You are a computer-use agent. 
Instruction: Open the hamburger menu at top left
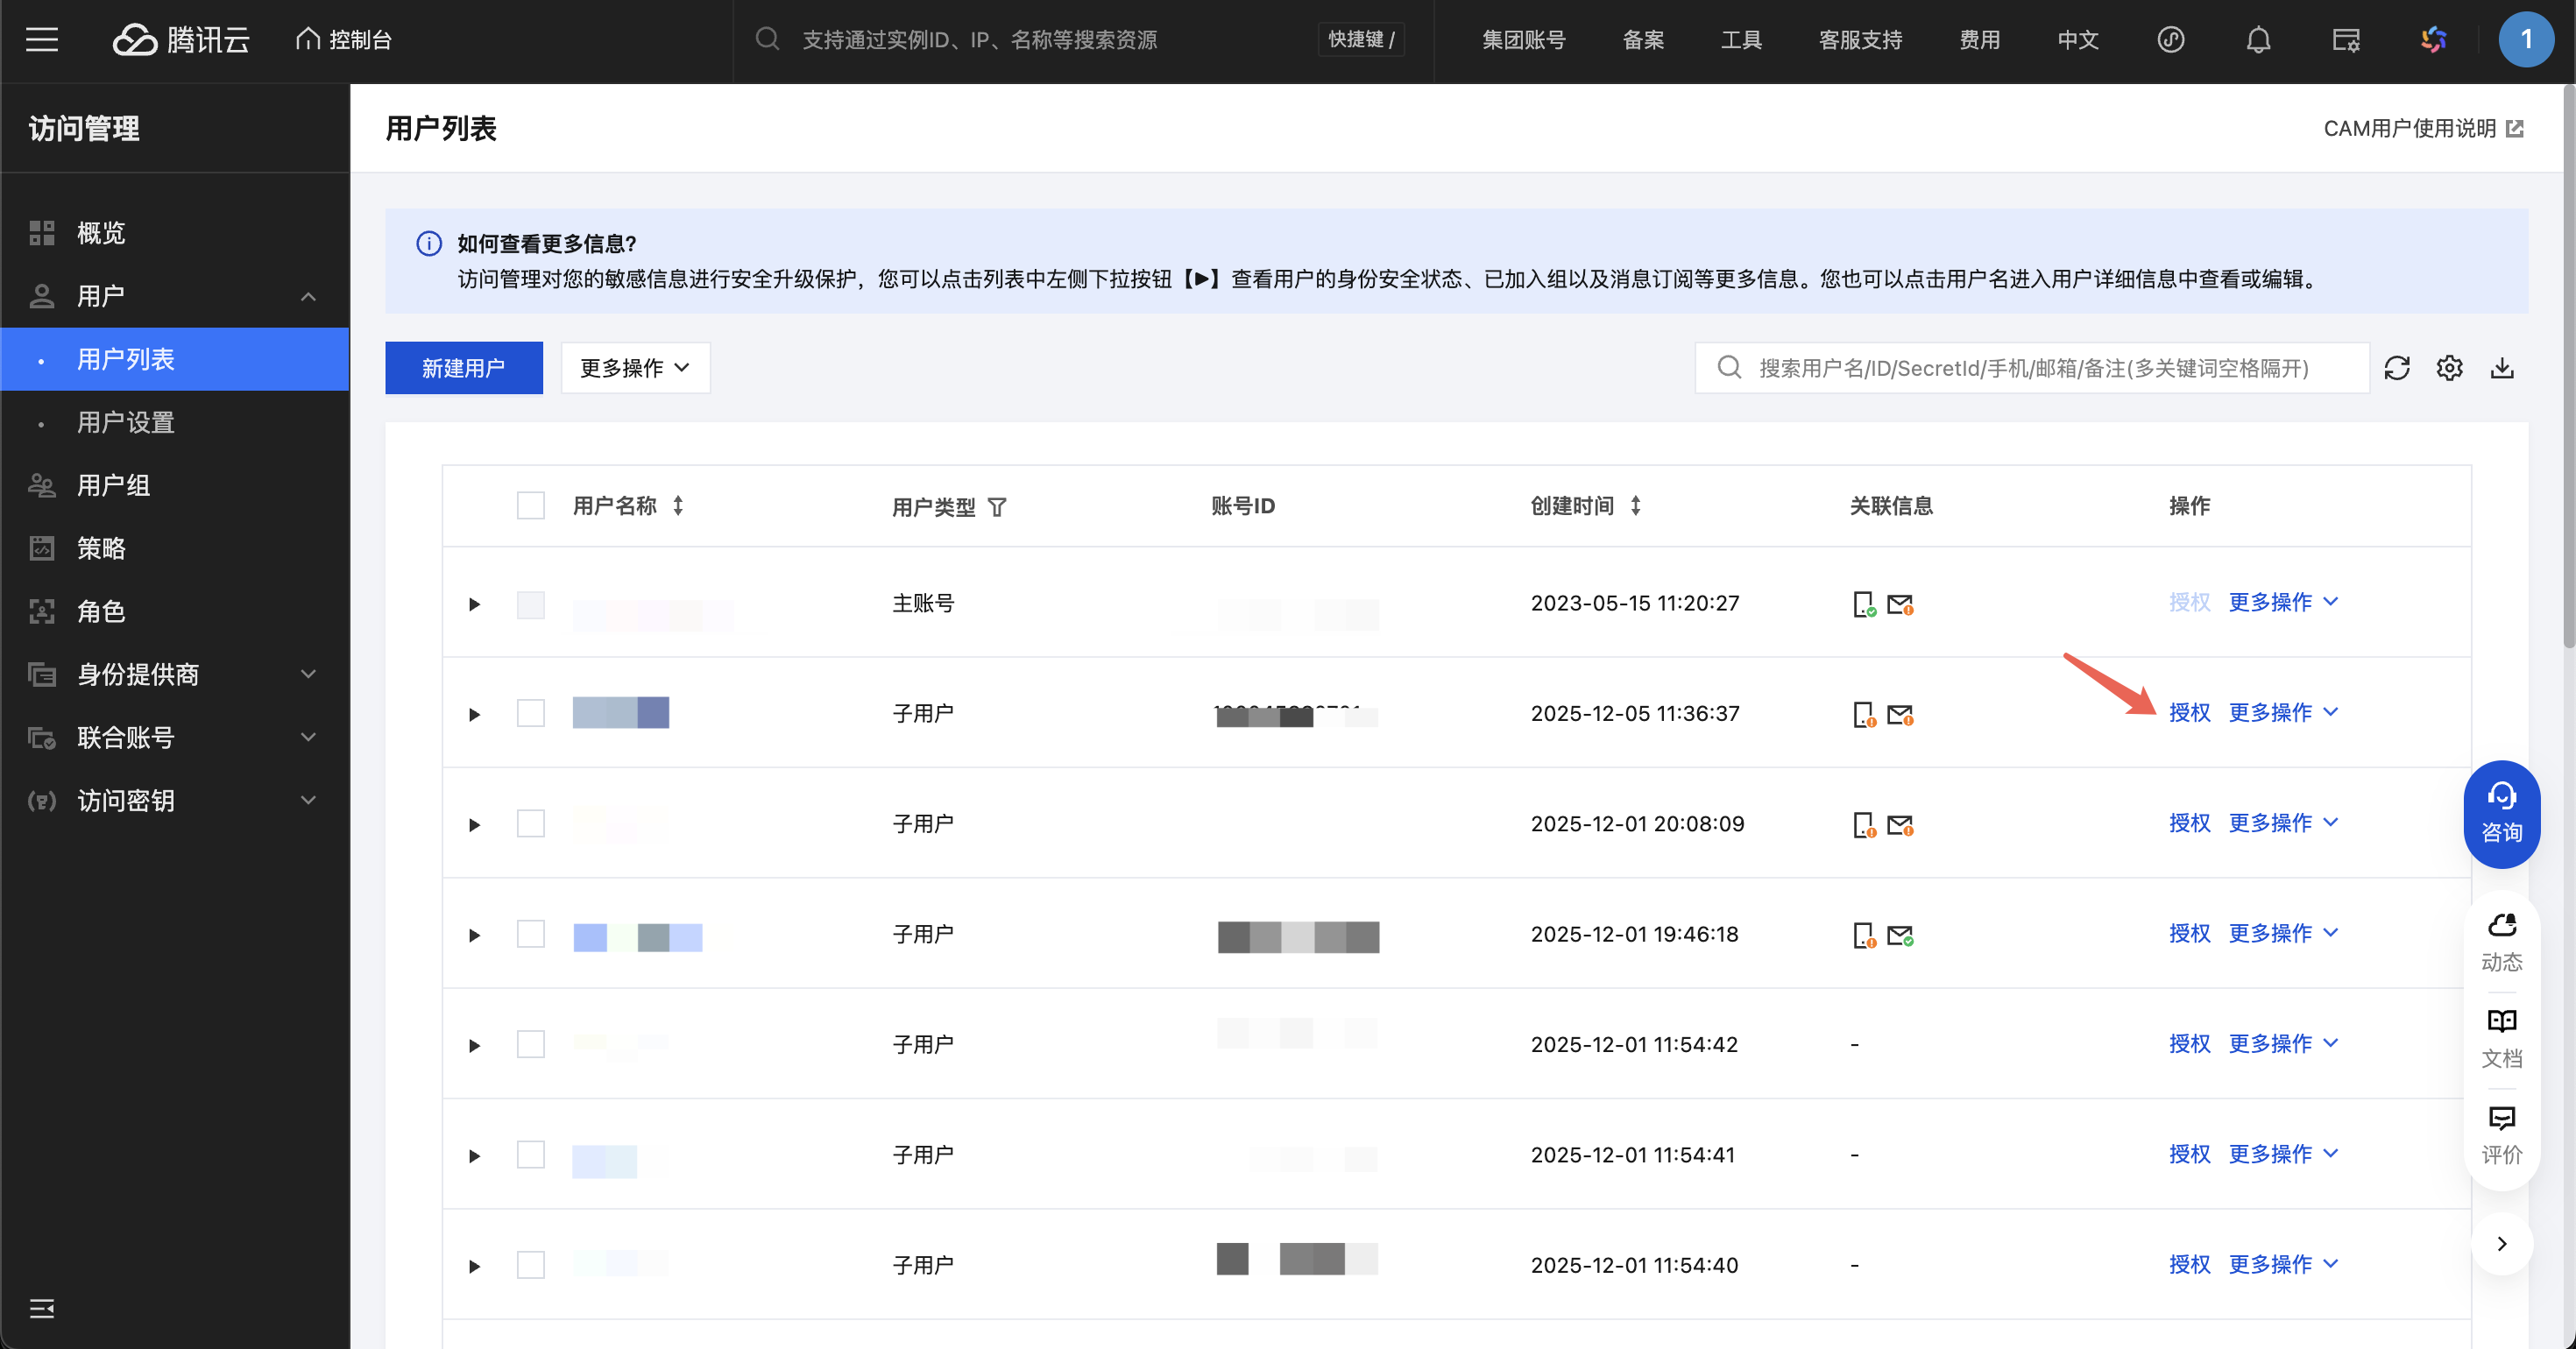tap(42, 40)
